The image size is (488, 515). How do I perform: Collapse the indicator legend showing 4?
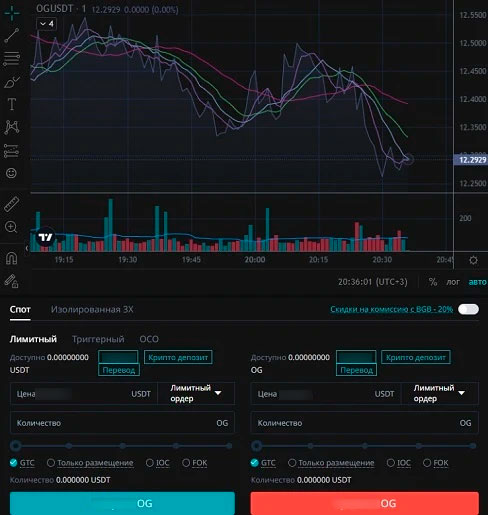pyautogui.click(x=46, y=24)
